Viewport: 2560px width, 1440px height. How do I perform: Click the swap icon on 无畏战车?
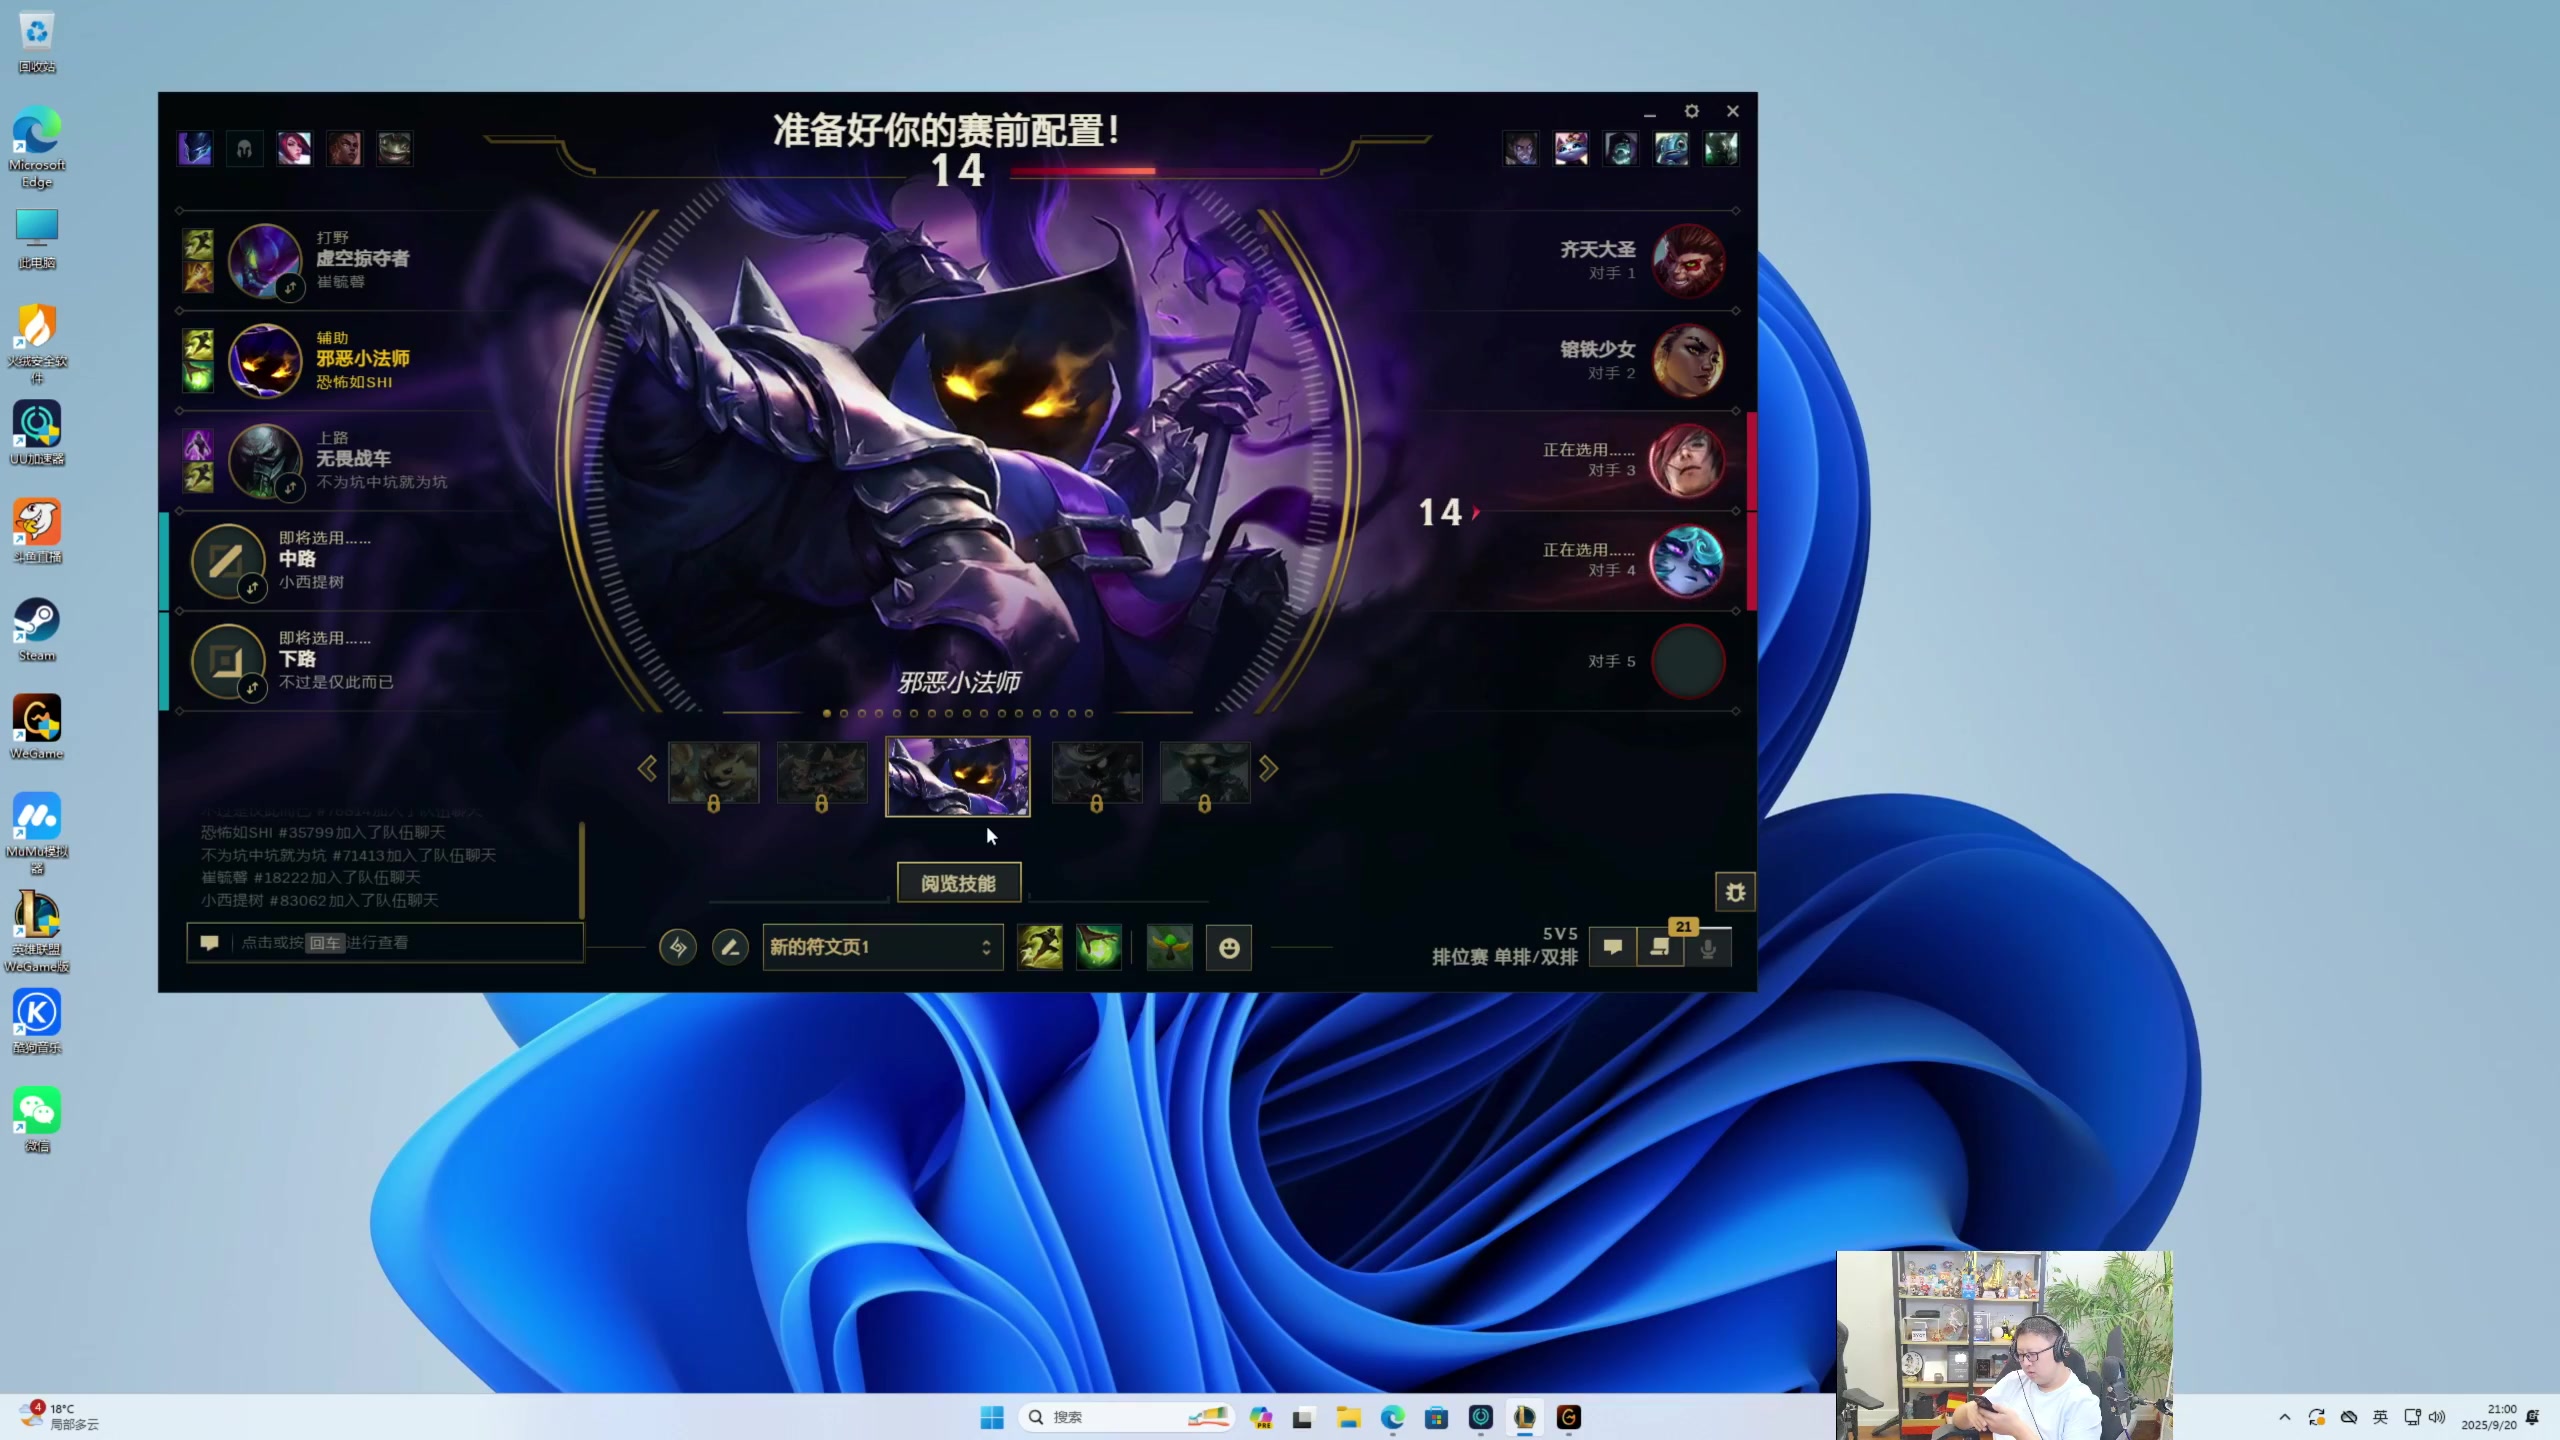tap(290, 488)
